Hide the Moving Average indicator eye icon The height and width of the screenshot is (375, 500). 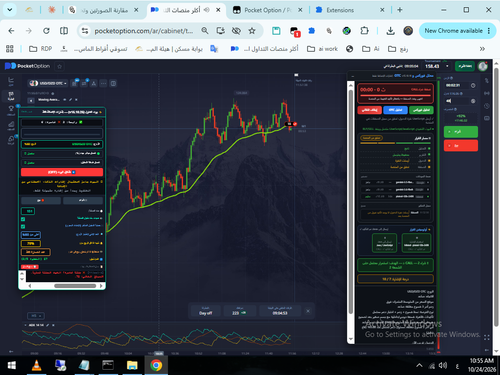tap(65, 100)
